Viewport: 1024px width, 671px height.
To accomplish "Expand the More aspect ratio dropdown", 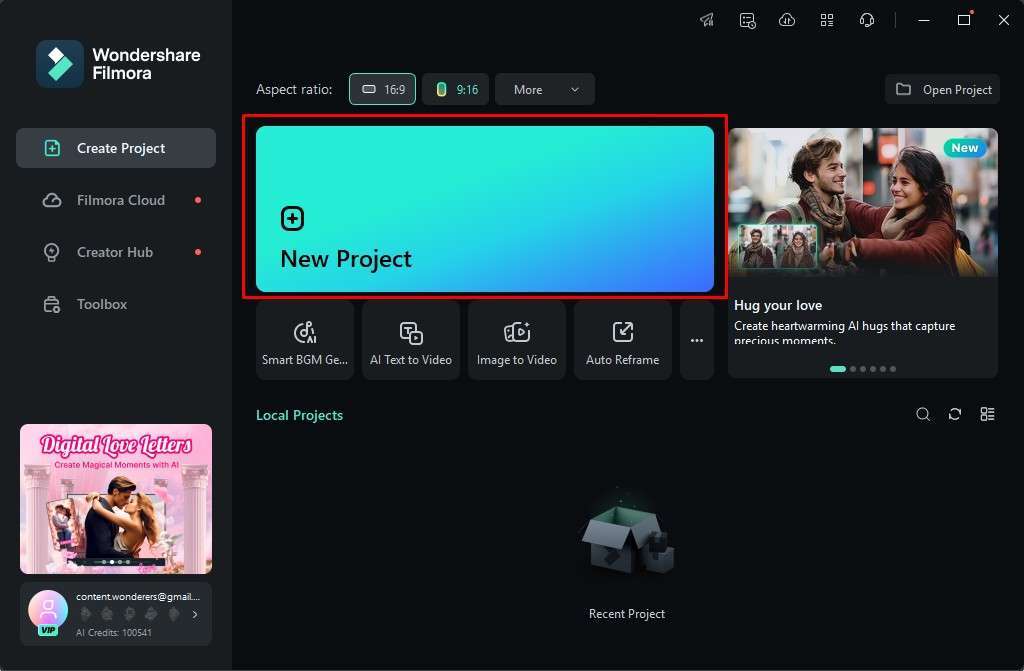I will pos(545,90).
